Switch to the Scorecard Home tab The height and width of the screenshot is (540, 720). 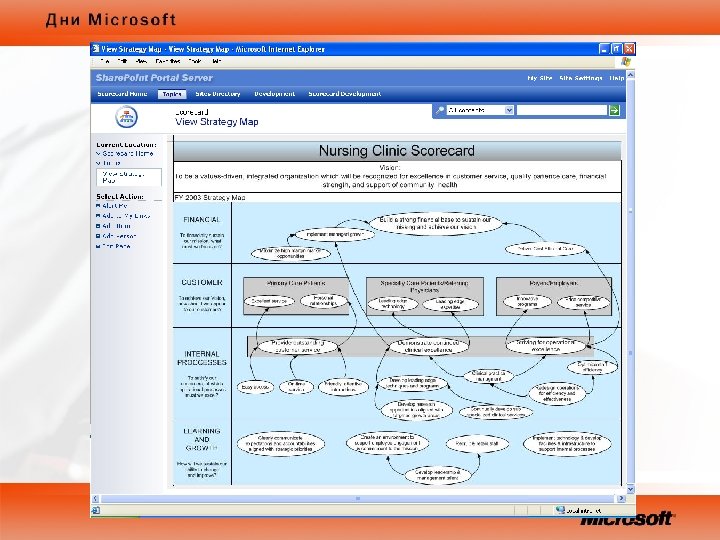pyautogui.click(x=122, y=94)
